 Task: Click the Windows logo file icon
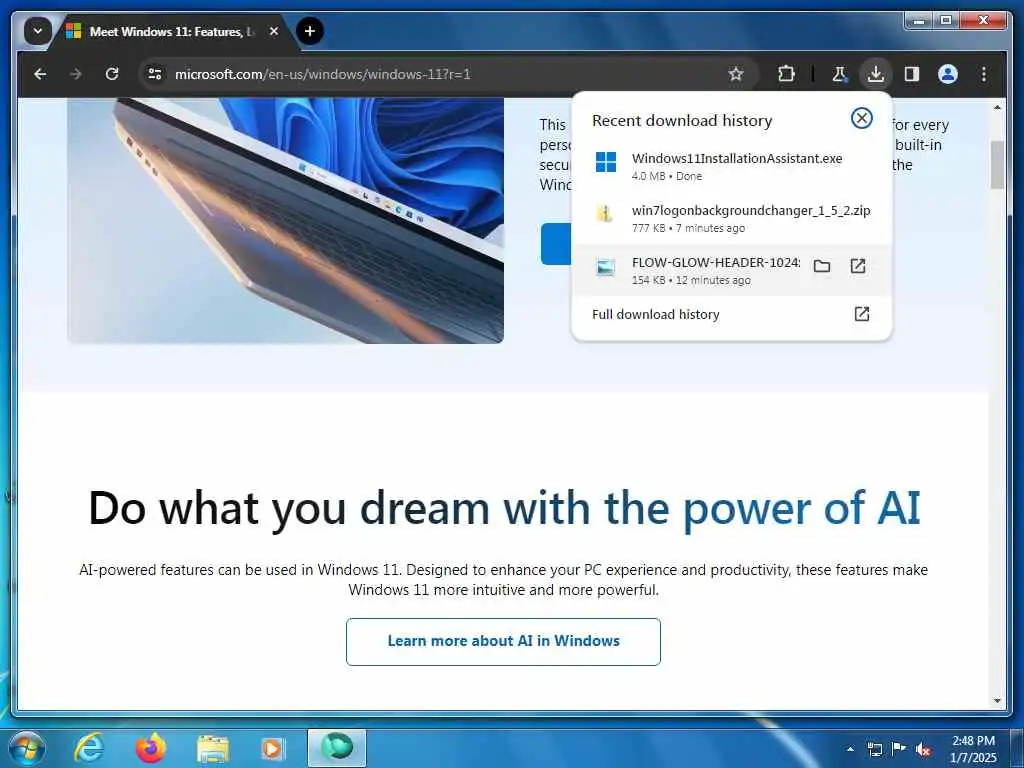606,162
